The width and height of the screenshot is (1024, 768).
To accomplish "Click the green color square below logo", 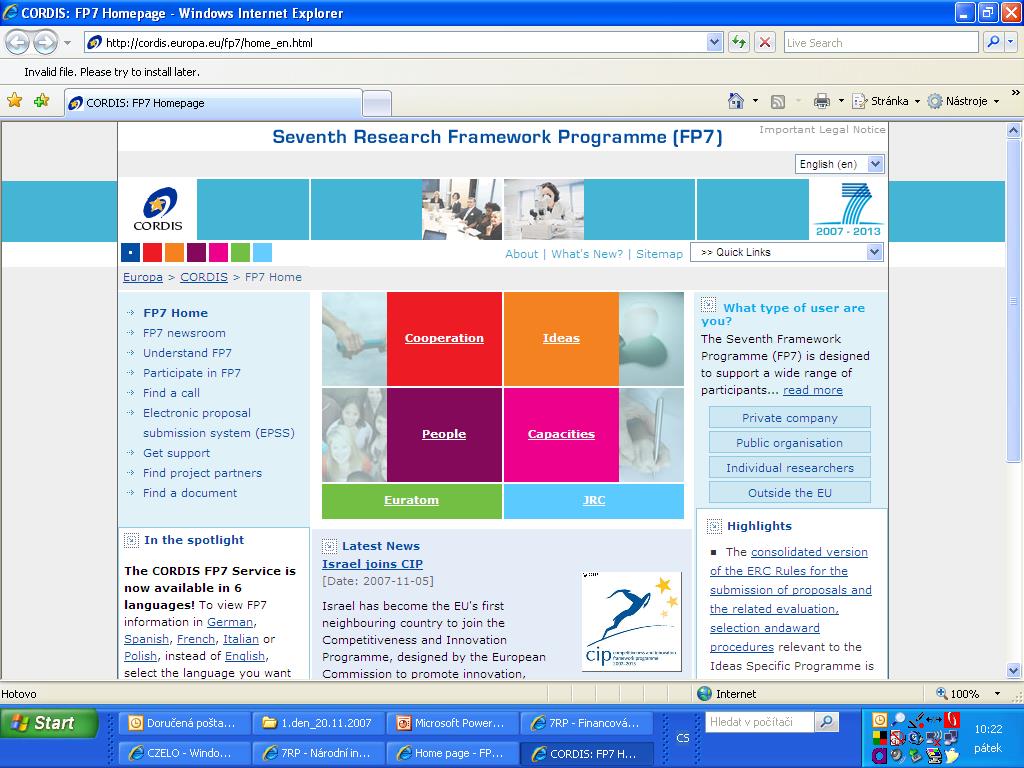I will [x=240, y=252].
